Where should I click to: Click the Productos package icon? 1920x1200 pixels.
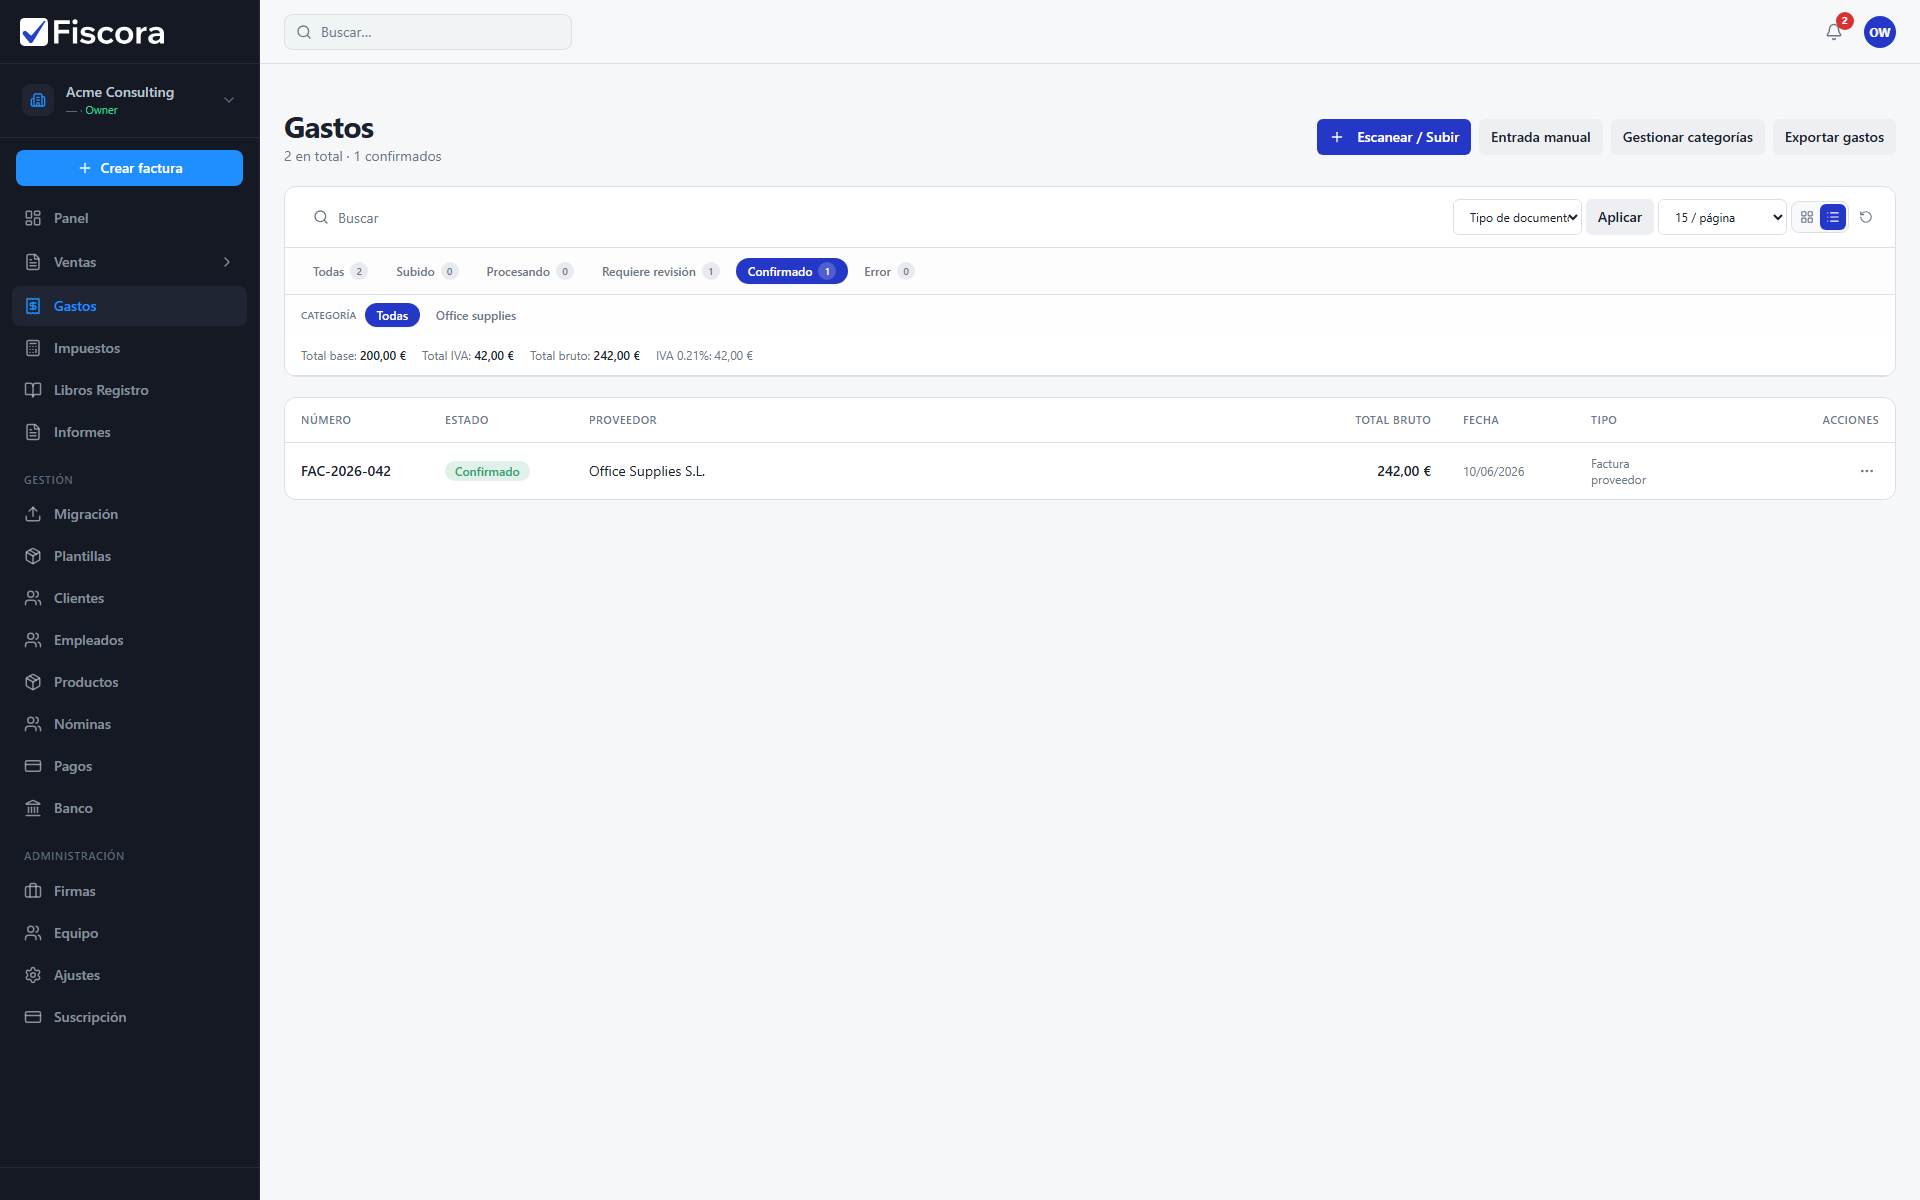click(x=33, y=682)
